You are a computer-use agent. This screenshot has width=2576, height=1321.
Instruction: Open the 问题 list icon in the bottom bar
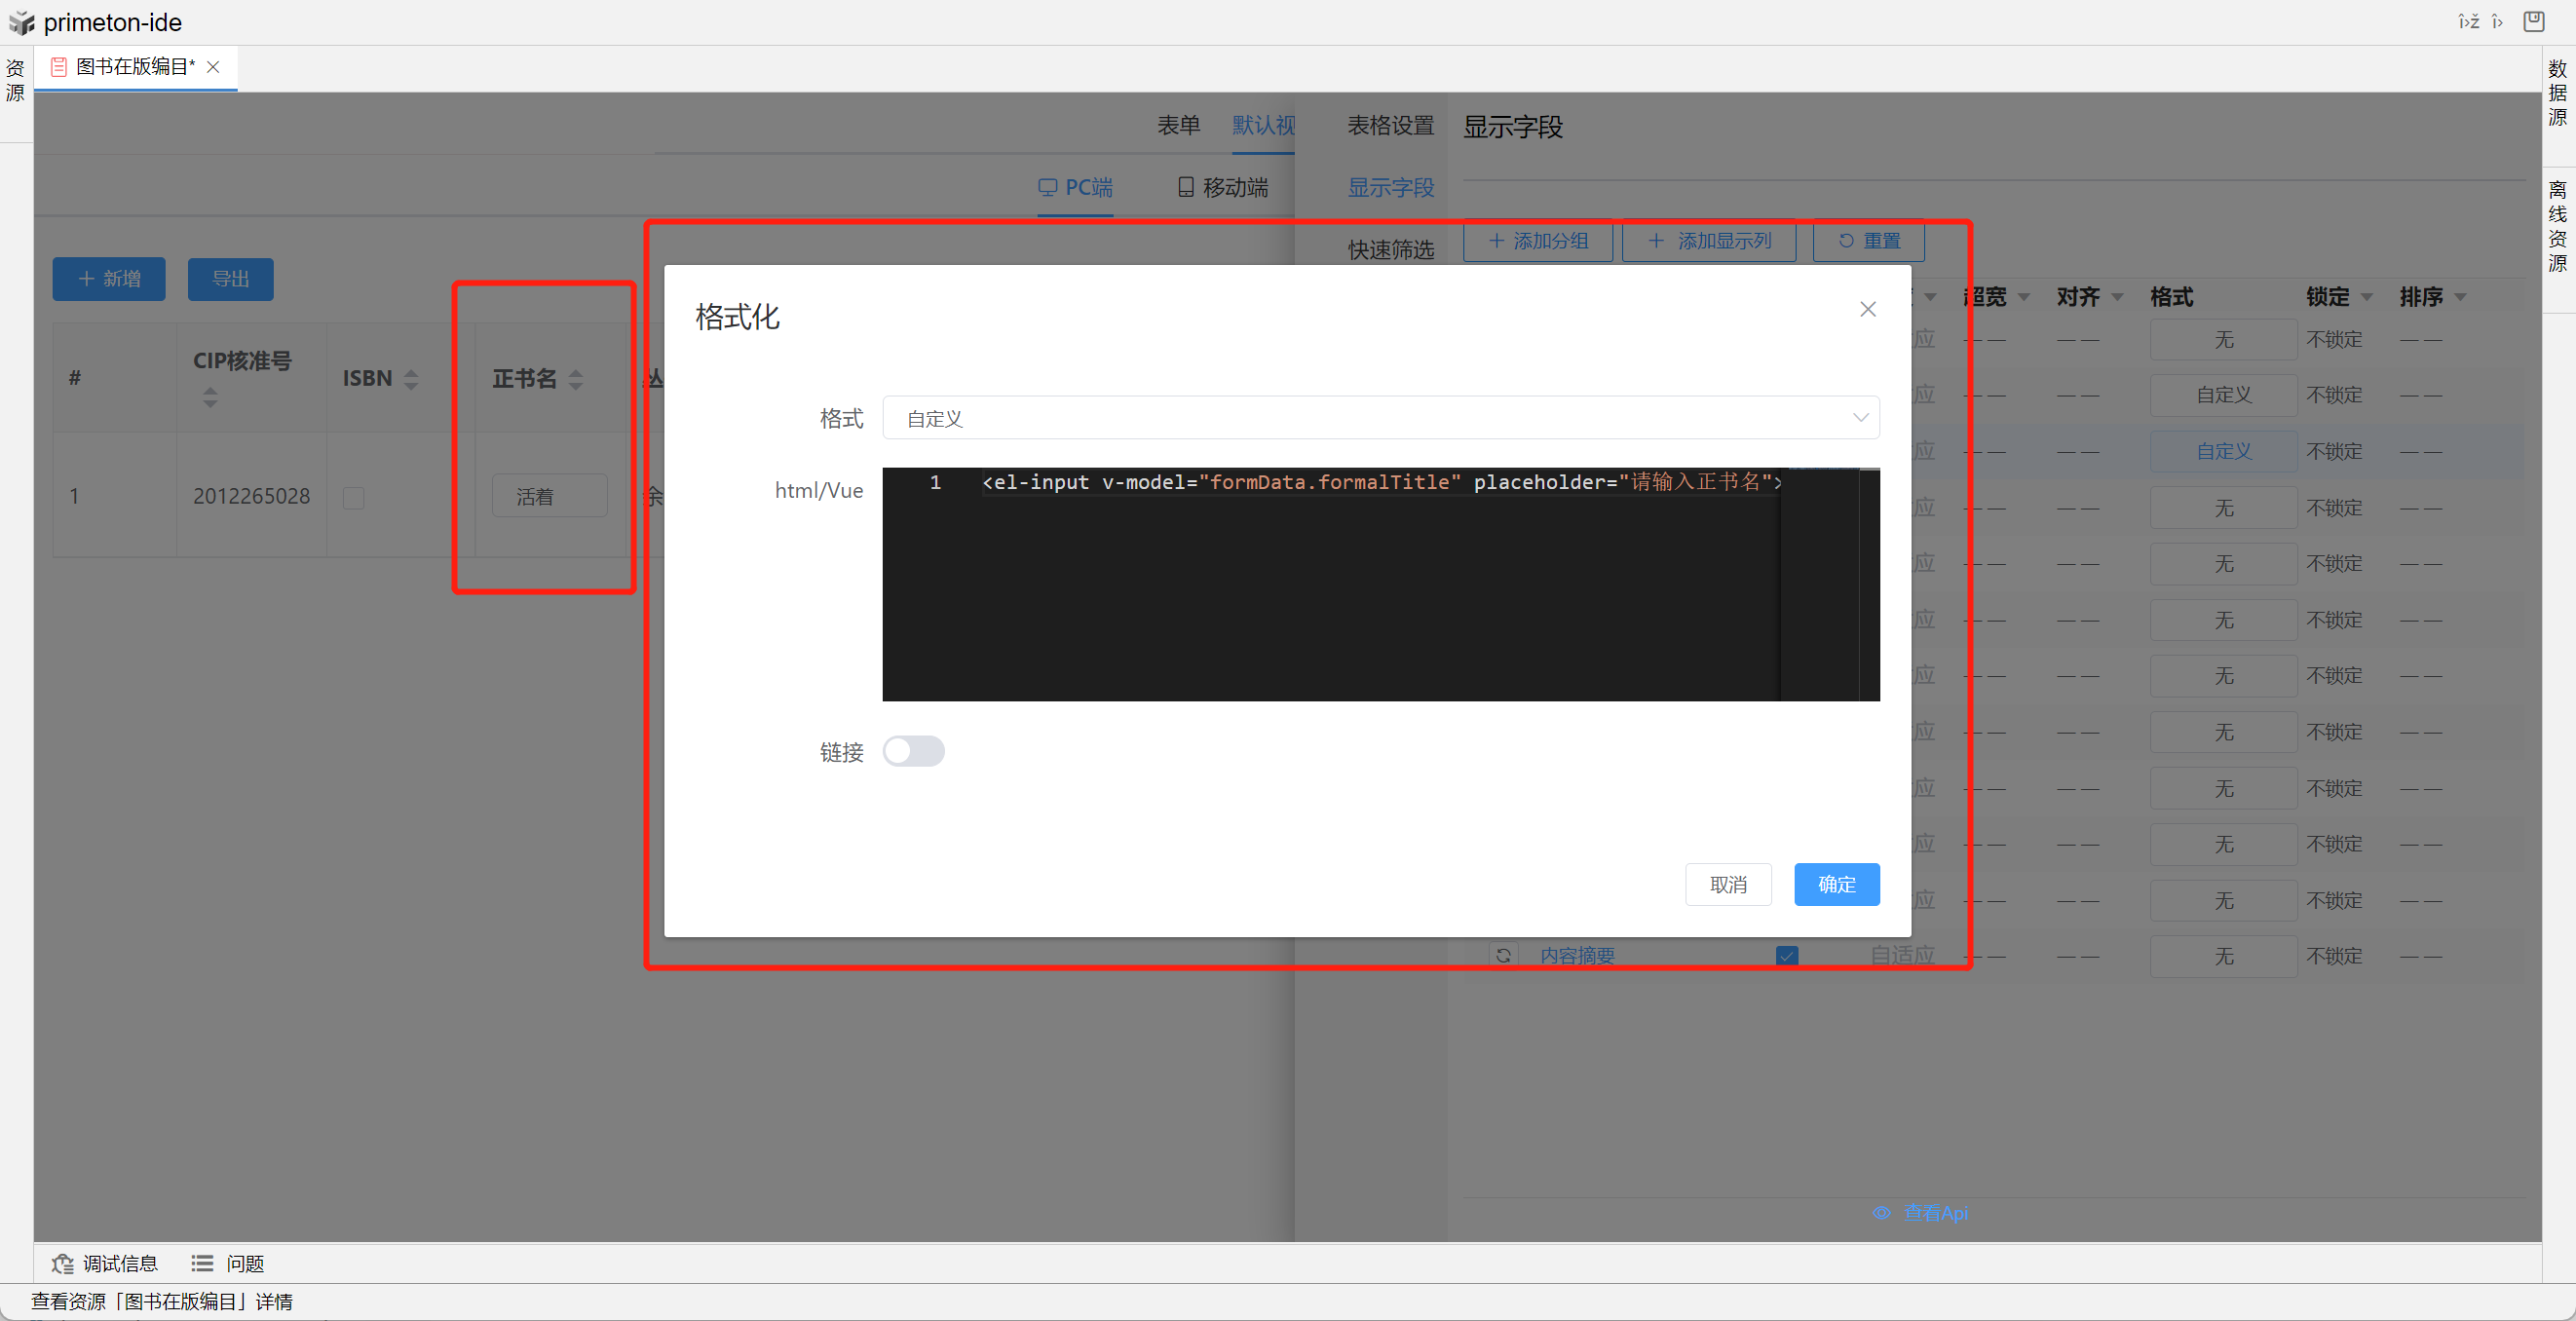(x=202, y=1263)
